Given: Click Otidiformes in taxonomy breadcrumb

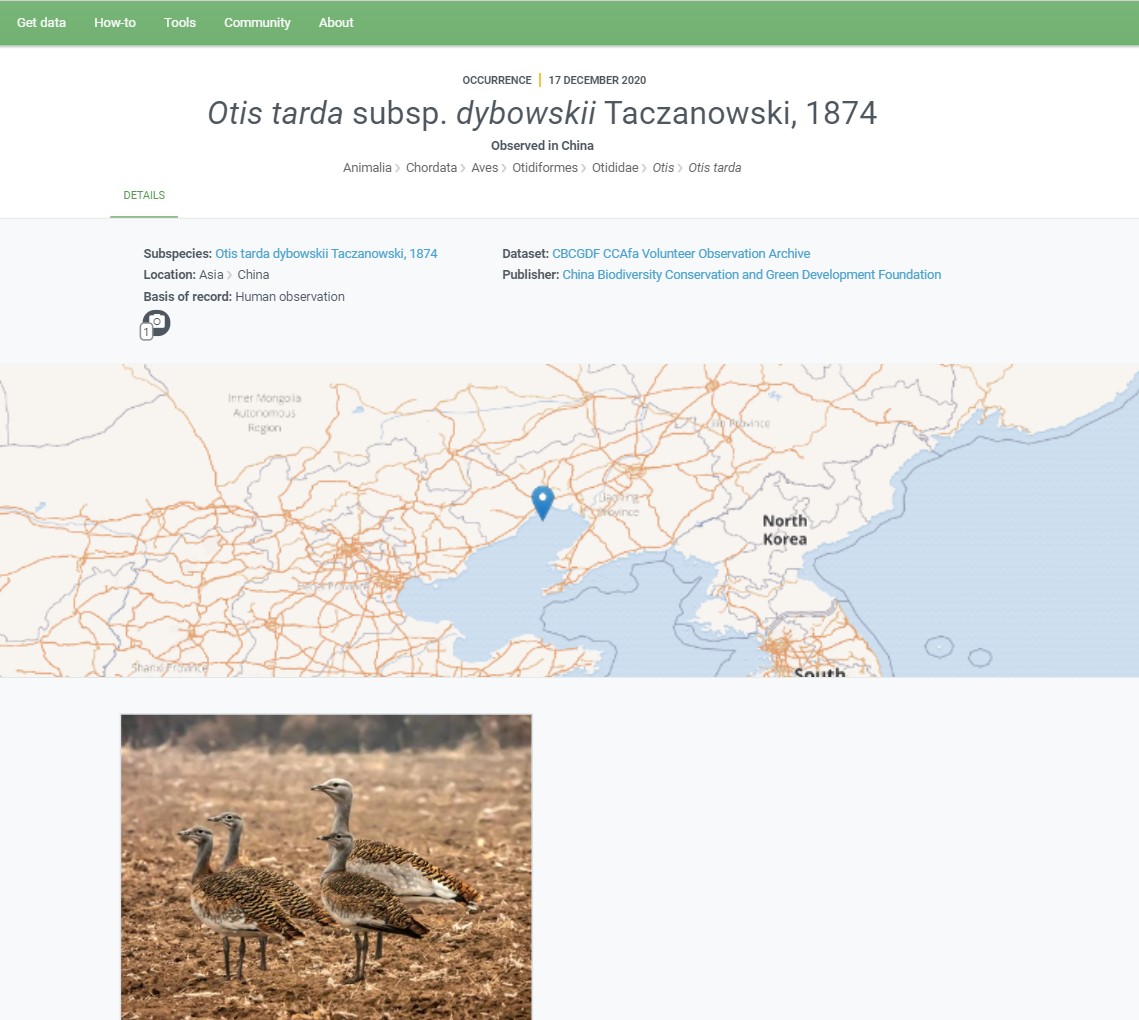Looking at the screenshot, I should 545,168.
